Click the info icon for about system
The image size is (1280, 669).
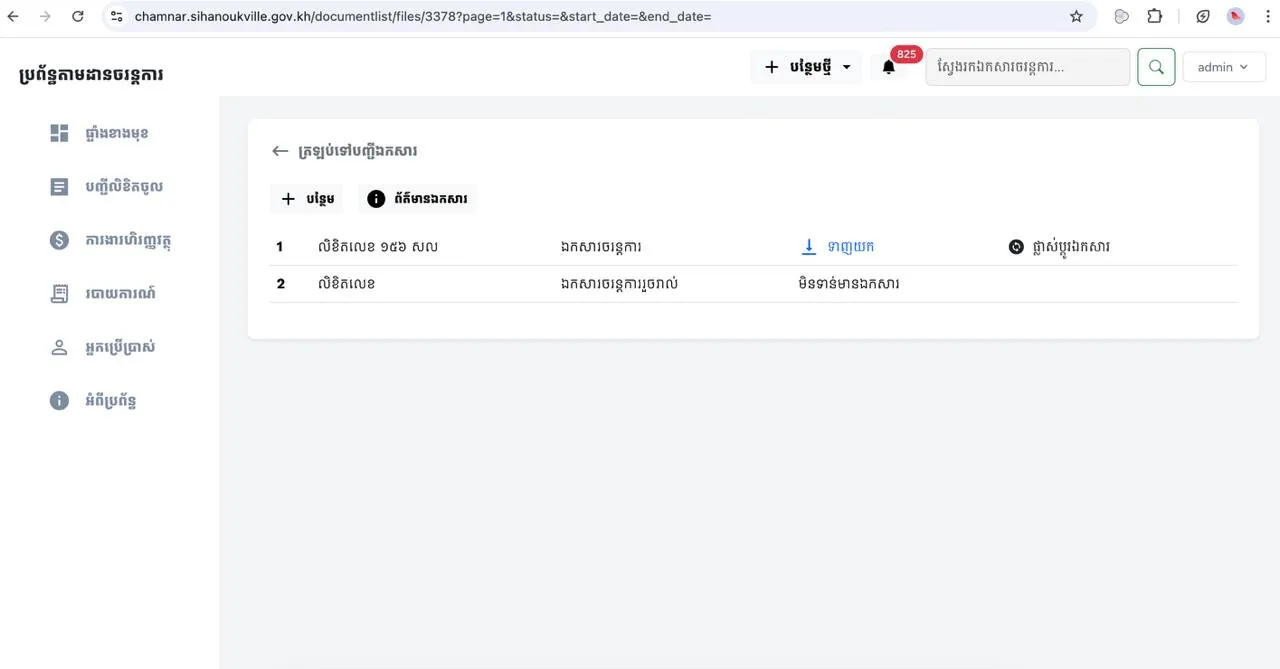coord(59,400)
